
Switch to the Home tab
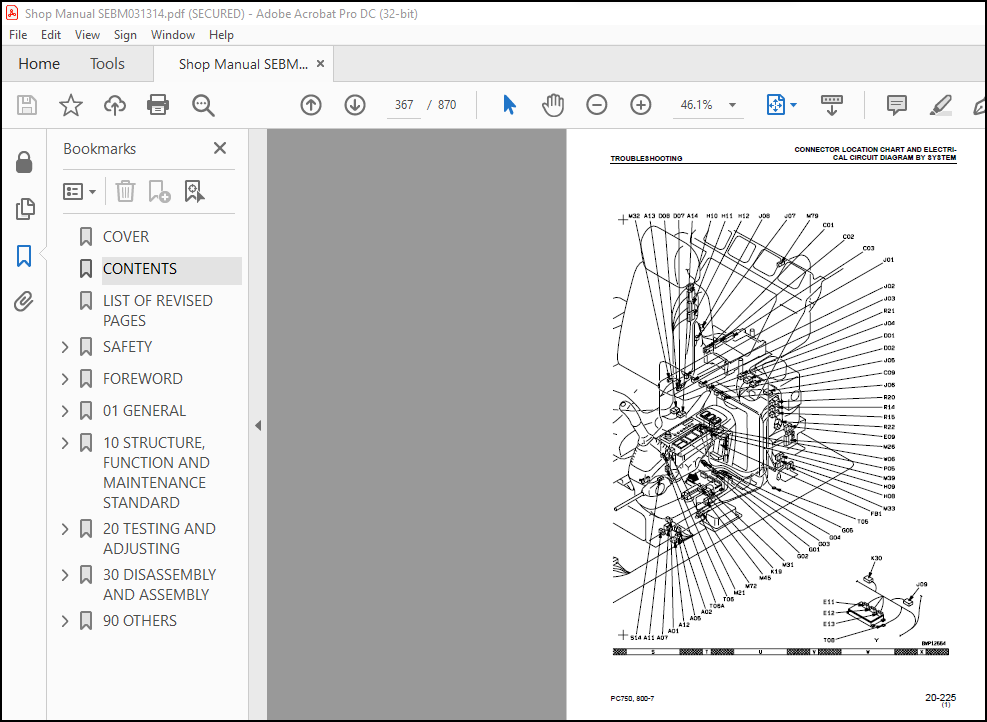[39, 64]
